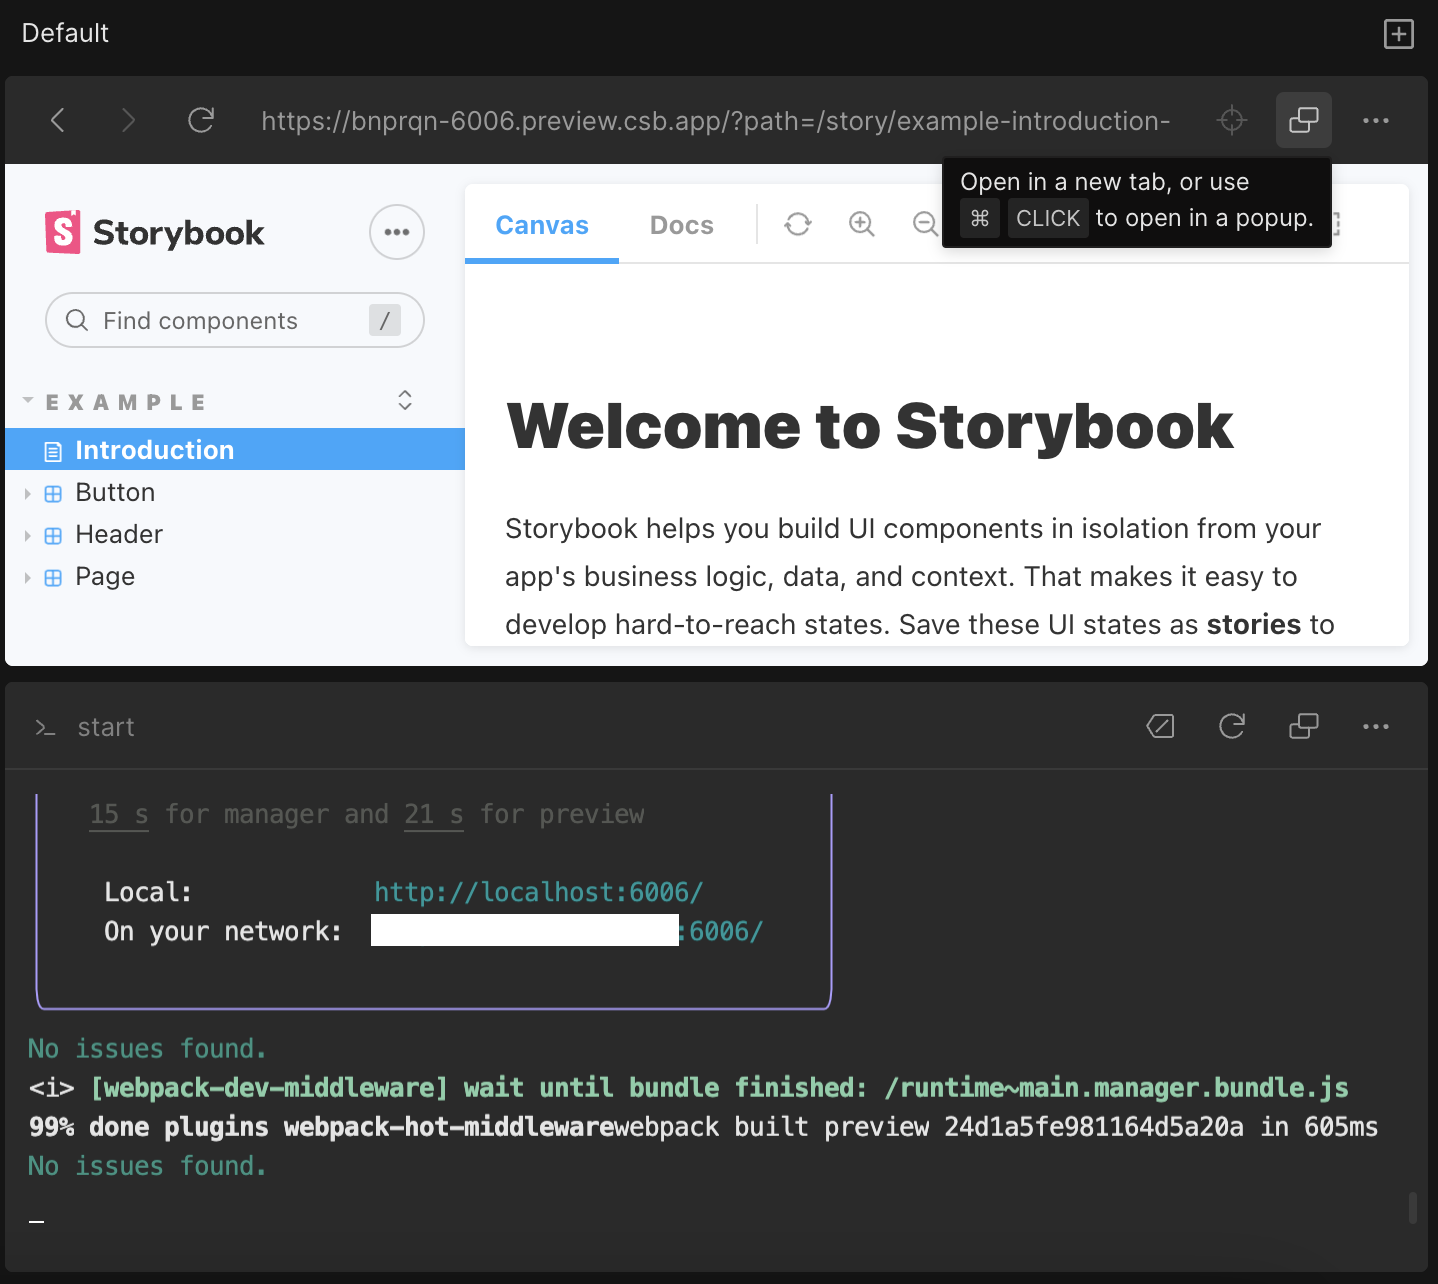The width and height of the screenshot is (1438, 1284).
Task: Expand the Header component tree
Action: pos(28,535)
